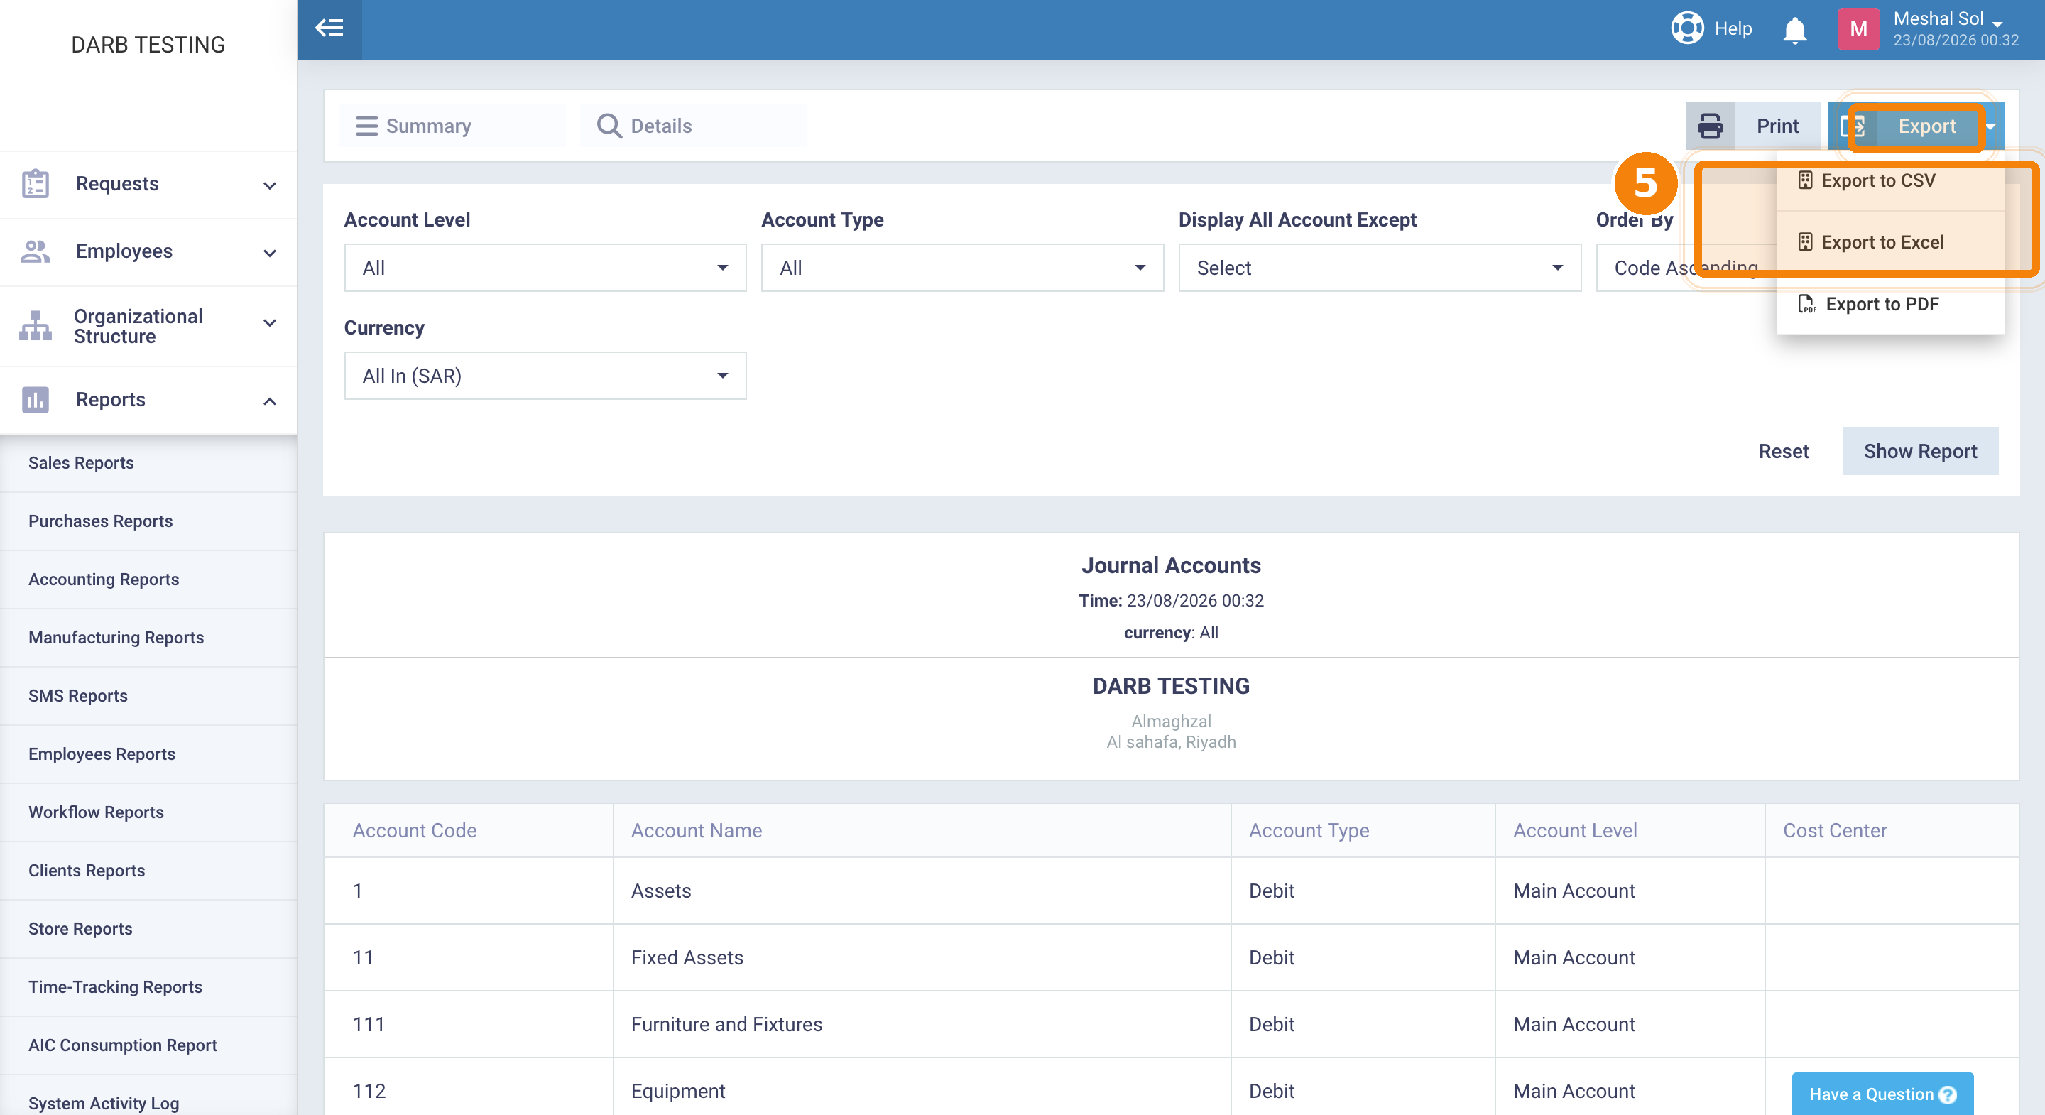
Task: Click Show Report button
Action: tap(1920, 451)
